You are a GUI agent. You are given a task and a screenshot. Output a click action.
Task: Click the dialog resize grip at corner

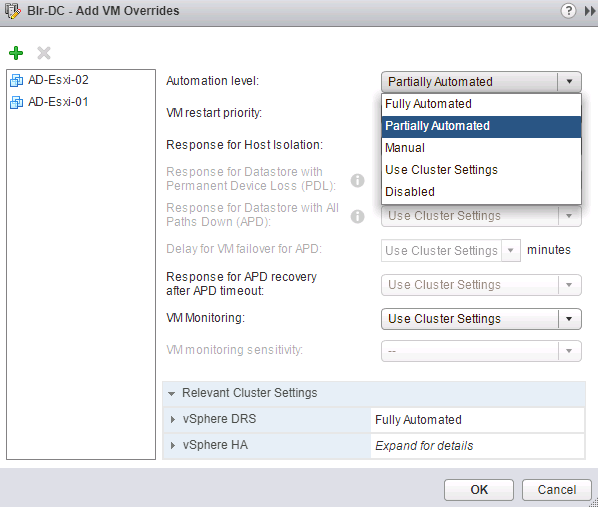(x=593, y=502)
